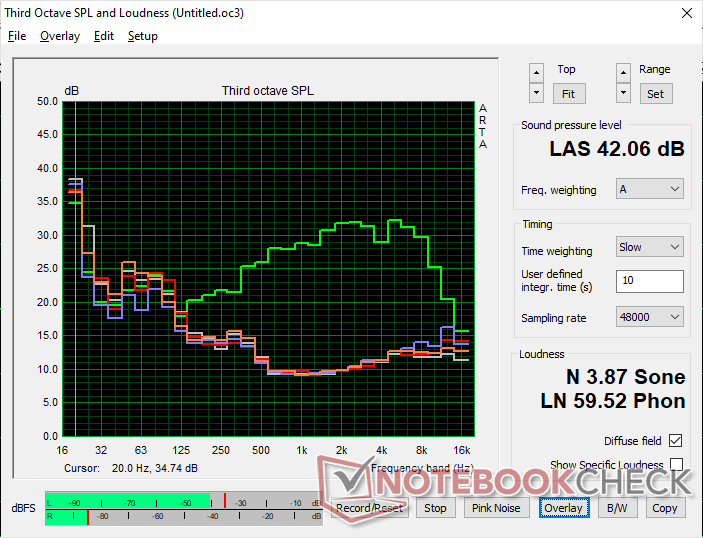This screenshot has width=703, height=538.
Task: Stop the measurement with Stop button
Action: tap(436, 508)
